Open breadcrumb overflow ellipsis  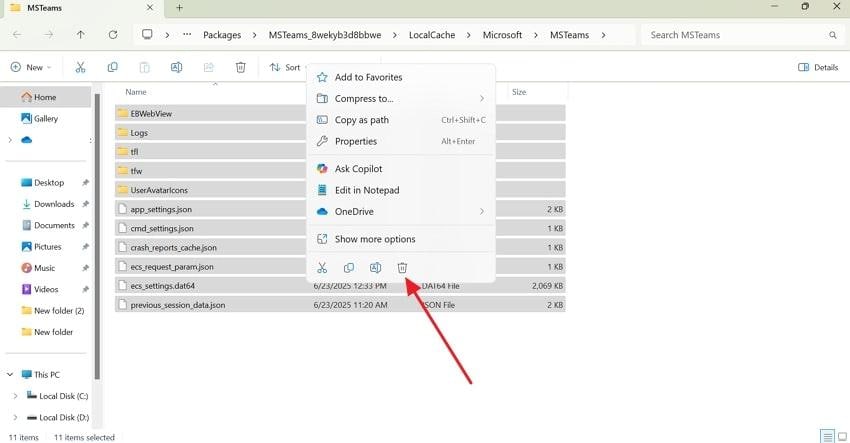[187, 35]
